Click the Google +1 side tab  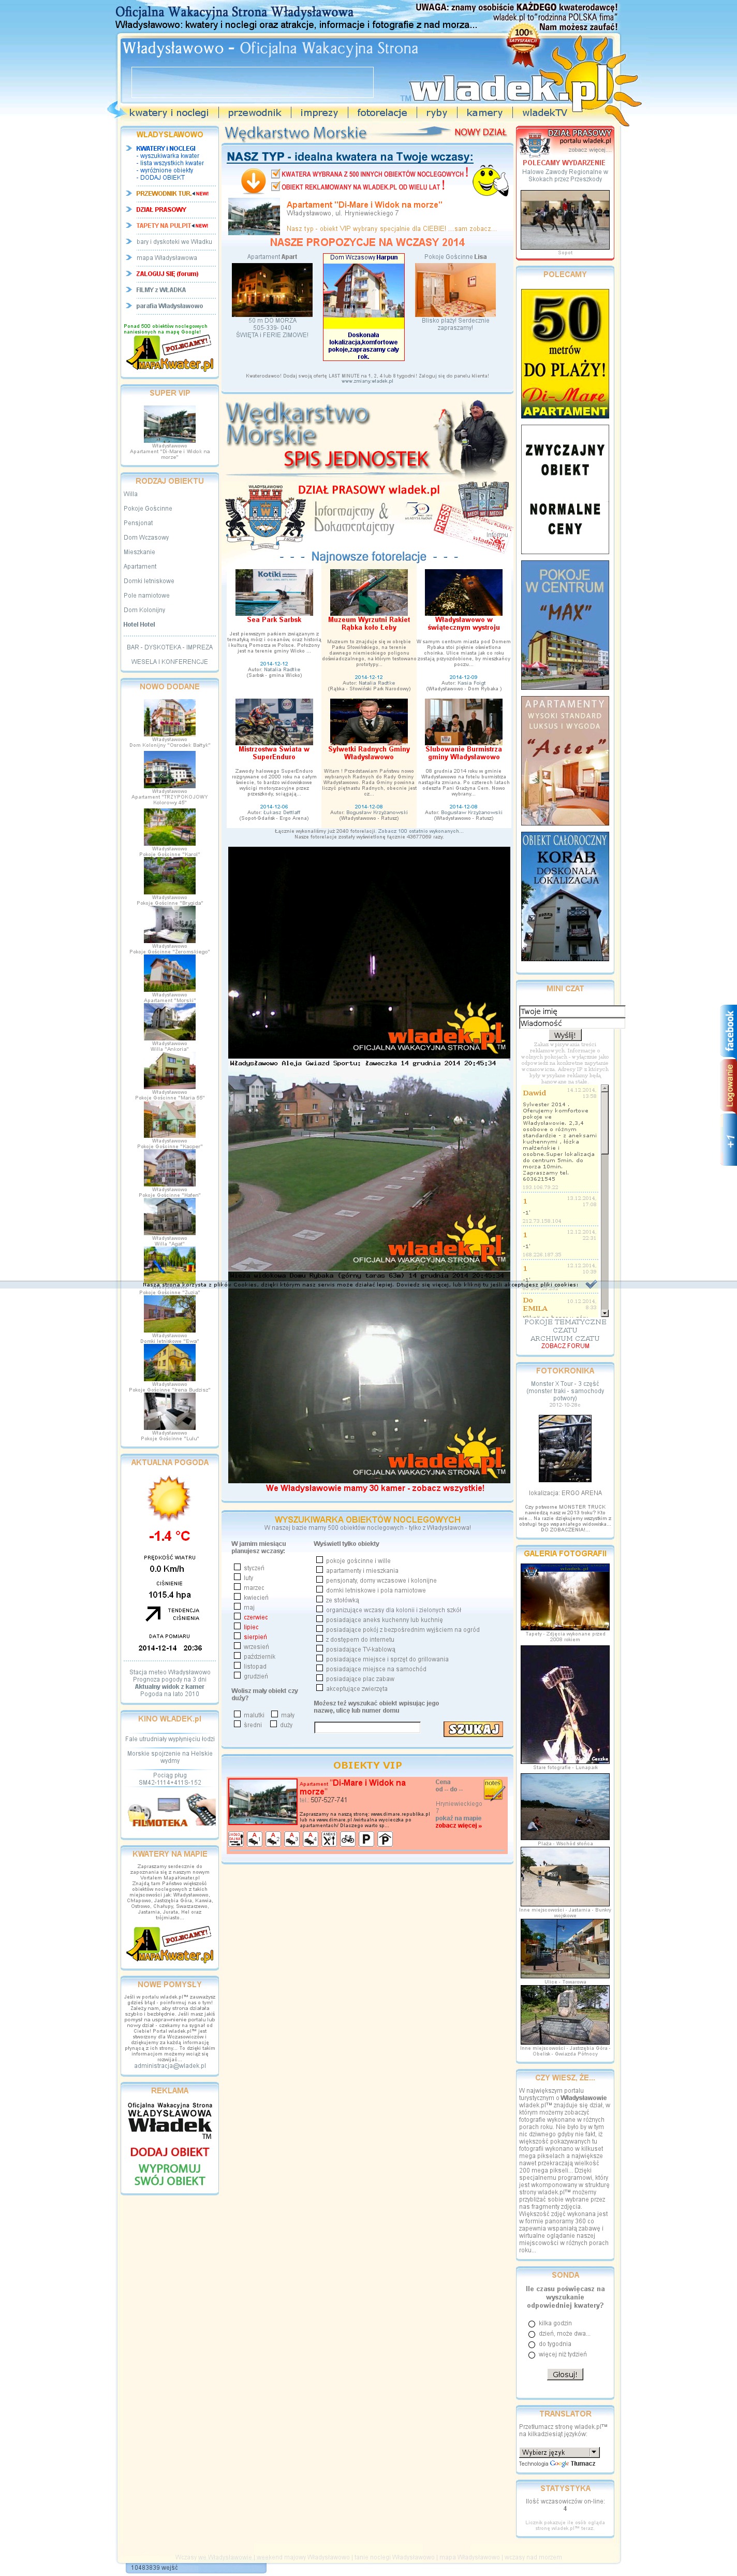[x=729, y=1140]
